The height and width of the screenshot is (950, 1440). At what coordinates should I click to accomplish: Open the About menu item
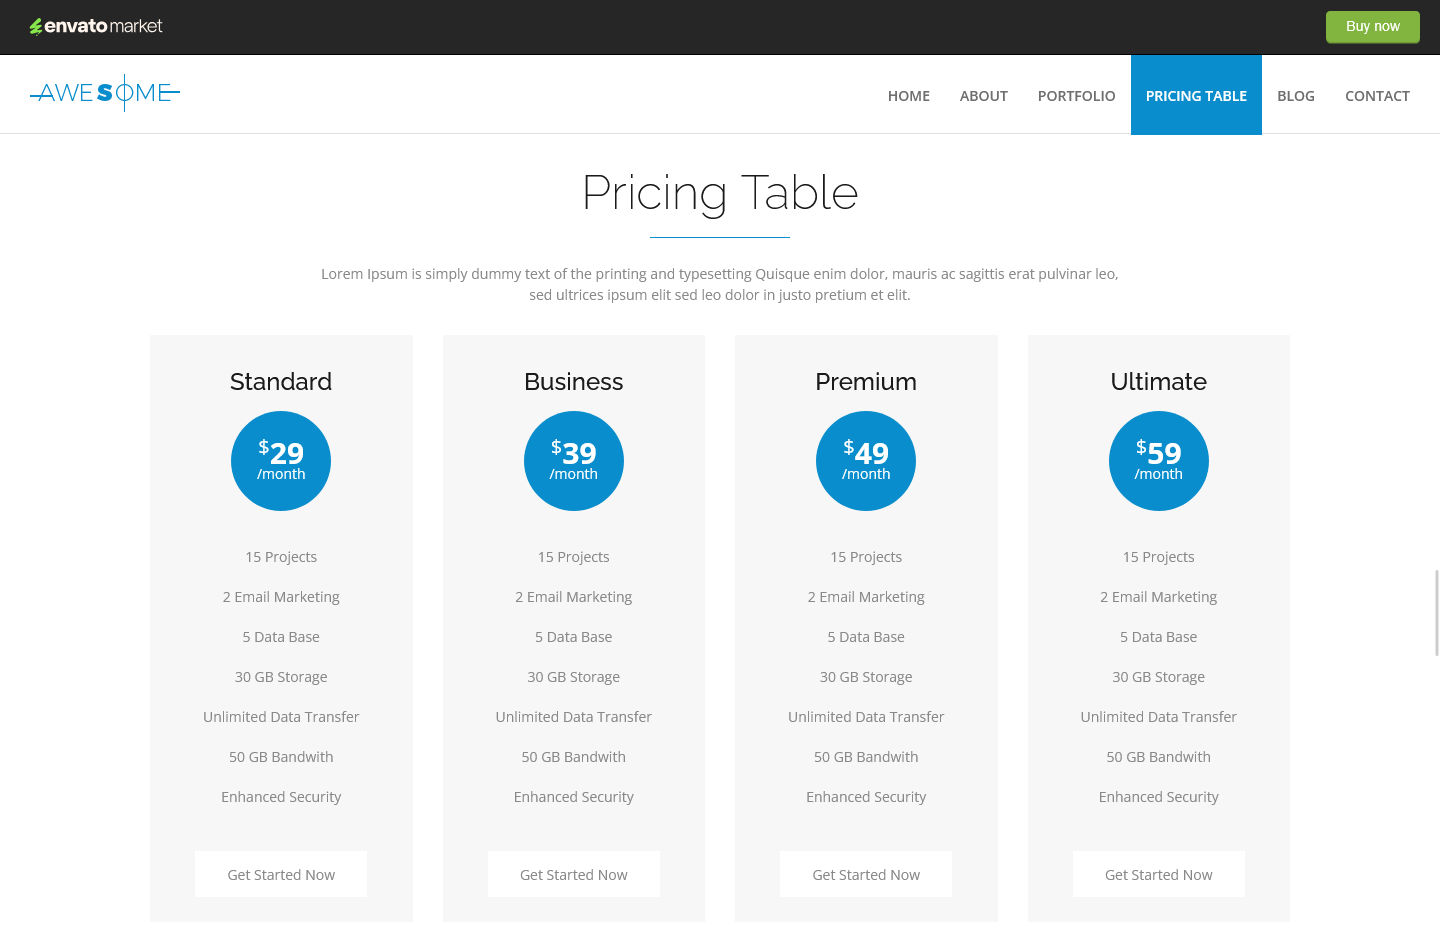(x=984, y=96)
